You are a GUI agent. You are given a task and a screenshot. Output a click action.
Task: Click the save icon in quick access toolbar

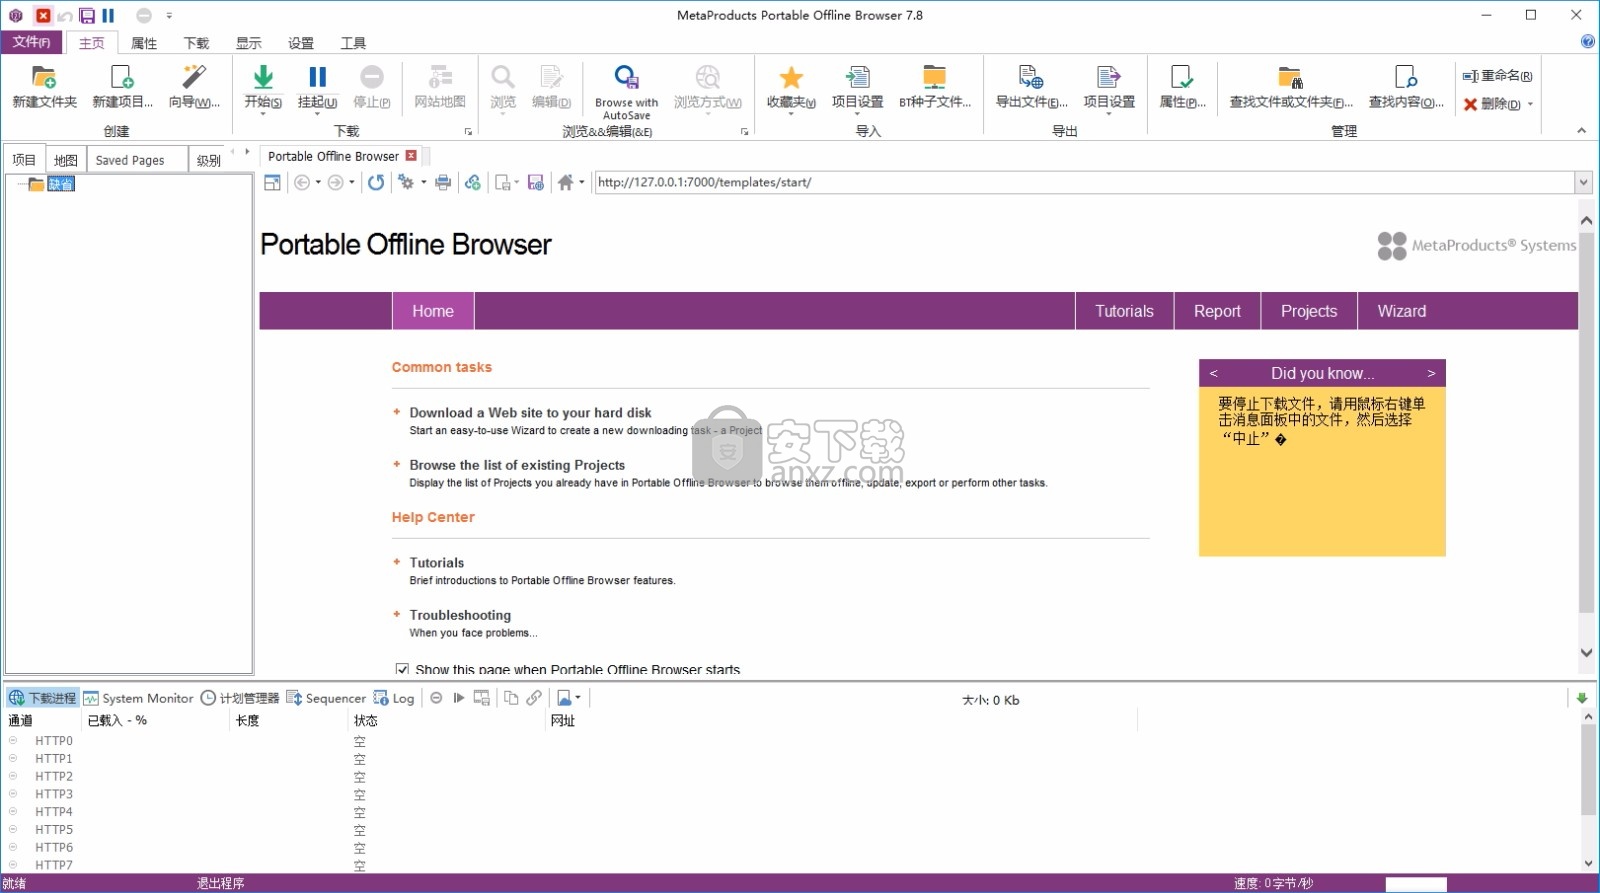point(87,15)
